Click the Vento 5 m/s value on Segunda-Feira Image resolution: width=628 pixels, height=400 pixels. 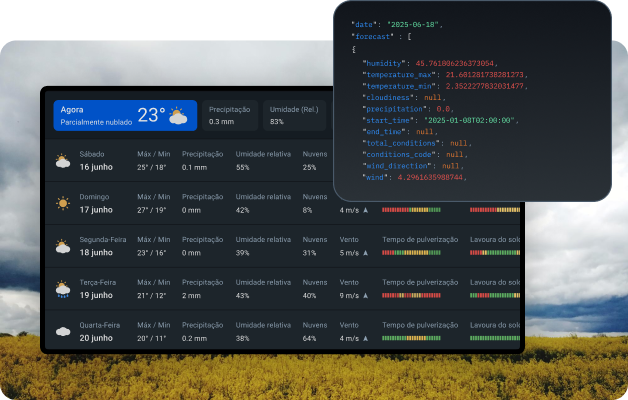(x=349, y=253)
